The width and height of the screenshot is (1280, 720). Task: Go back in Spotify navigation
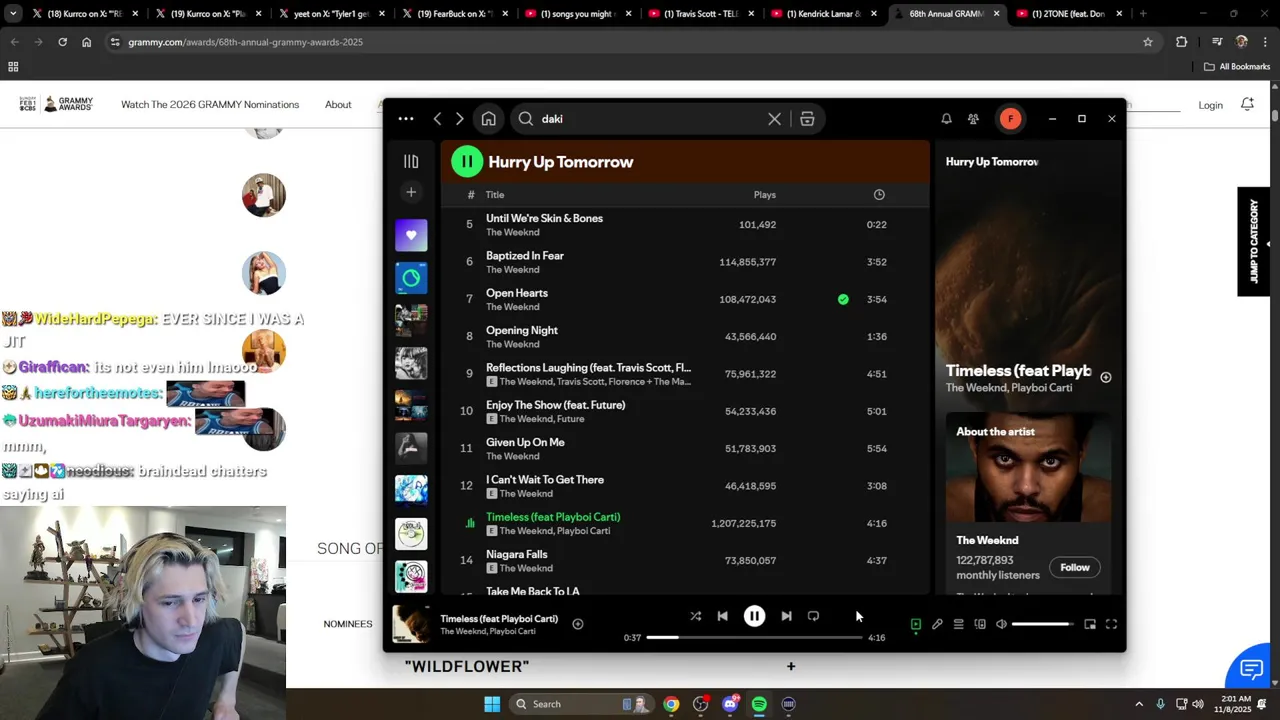(437, 119)
